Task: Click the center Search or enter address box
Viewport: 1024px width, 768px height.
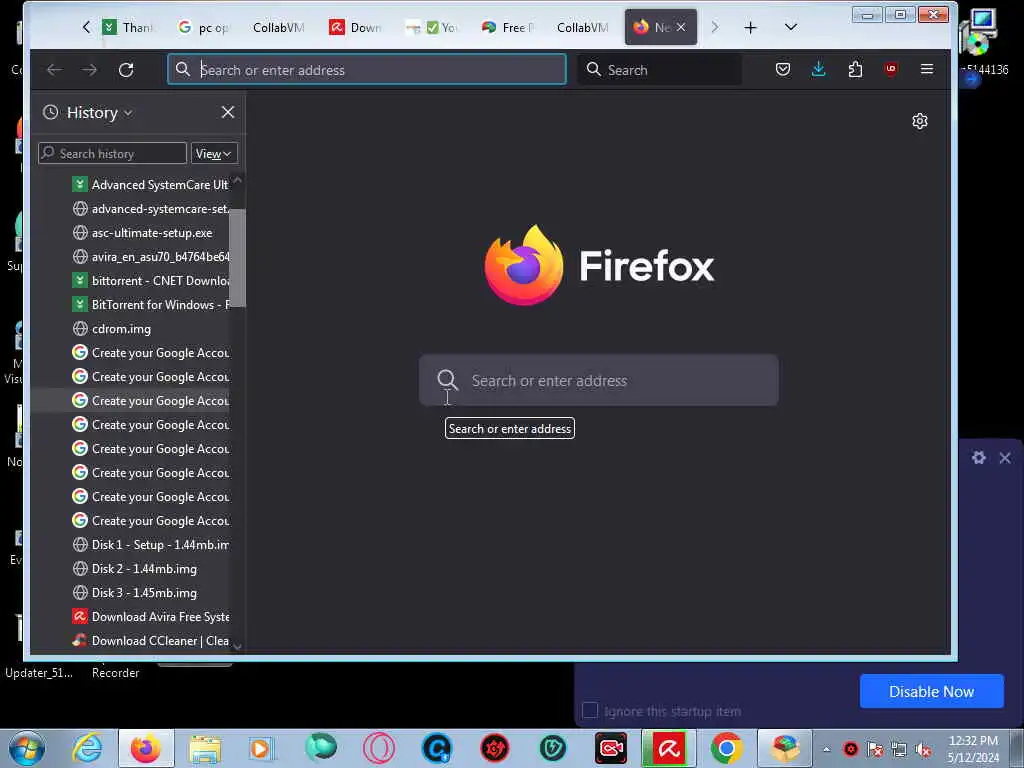Action: (598, 380)
